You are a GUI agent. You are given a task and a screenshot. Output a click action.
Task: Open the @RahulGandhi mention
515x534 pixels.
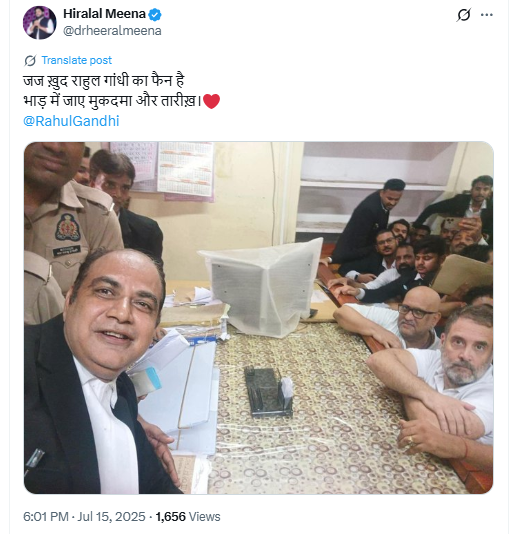71,121
